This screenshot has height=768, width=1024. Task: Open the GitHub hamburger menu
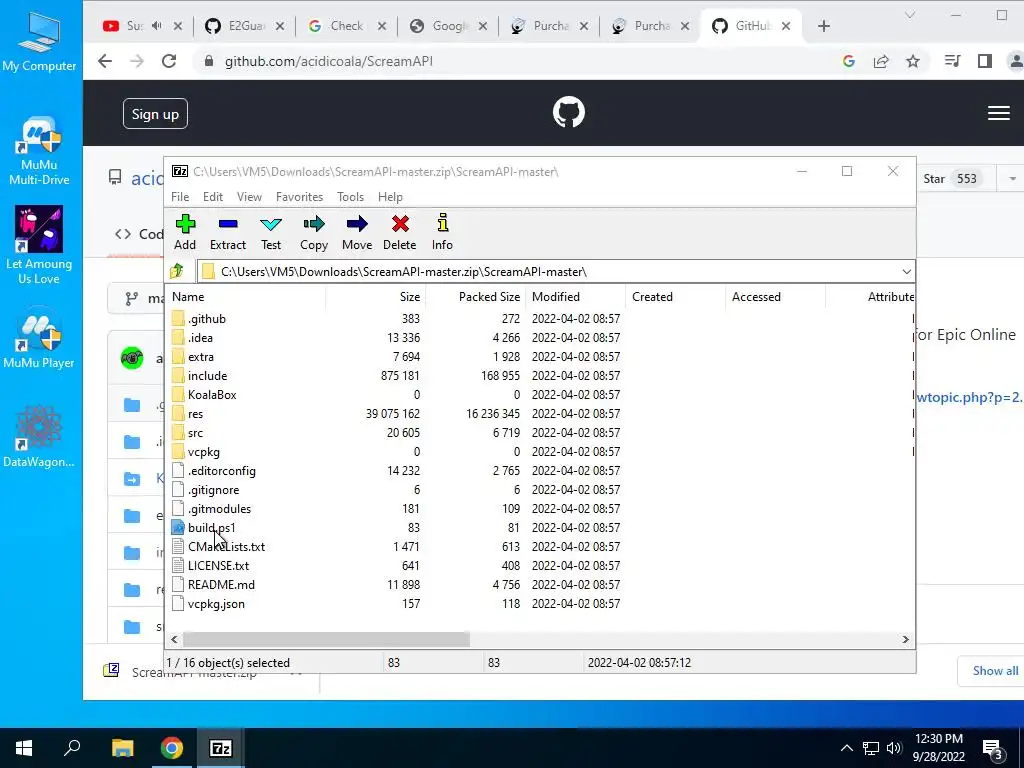point(999,113)
